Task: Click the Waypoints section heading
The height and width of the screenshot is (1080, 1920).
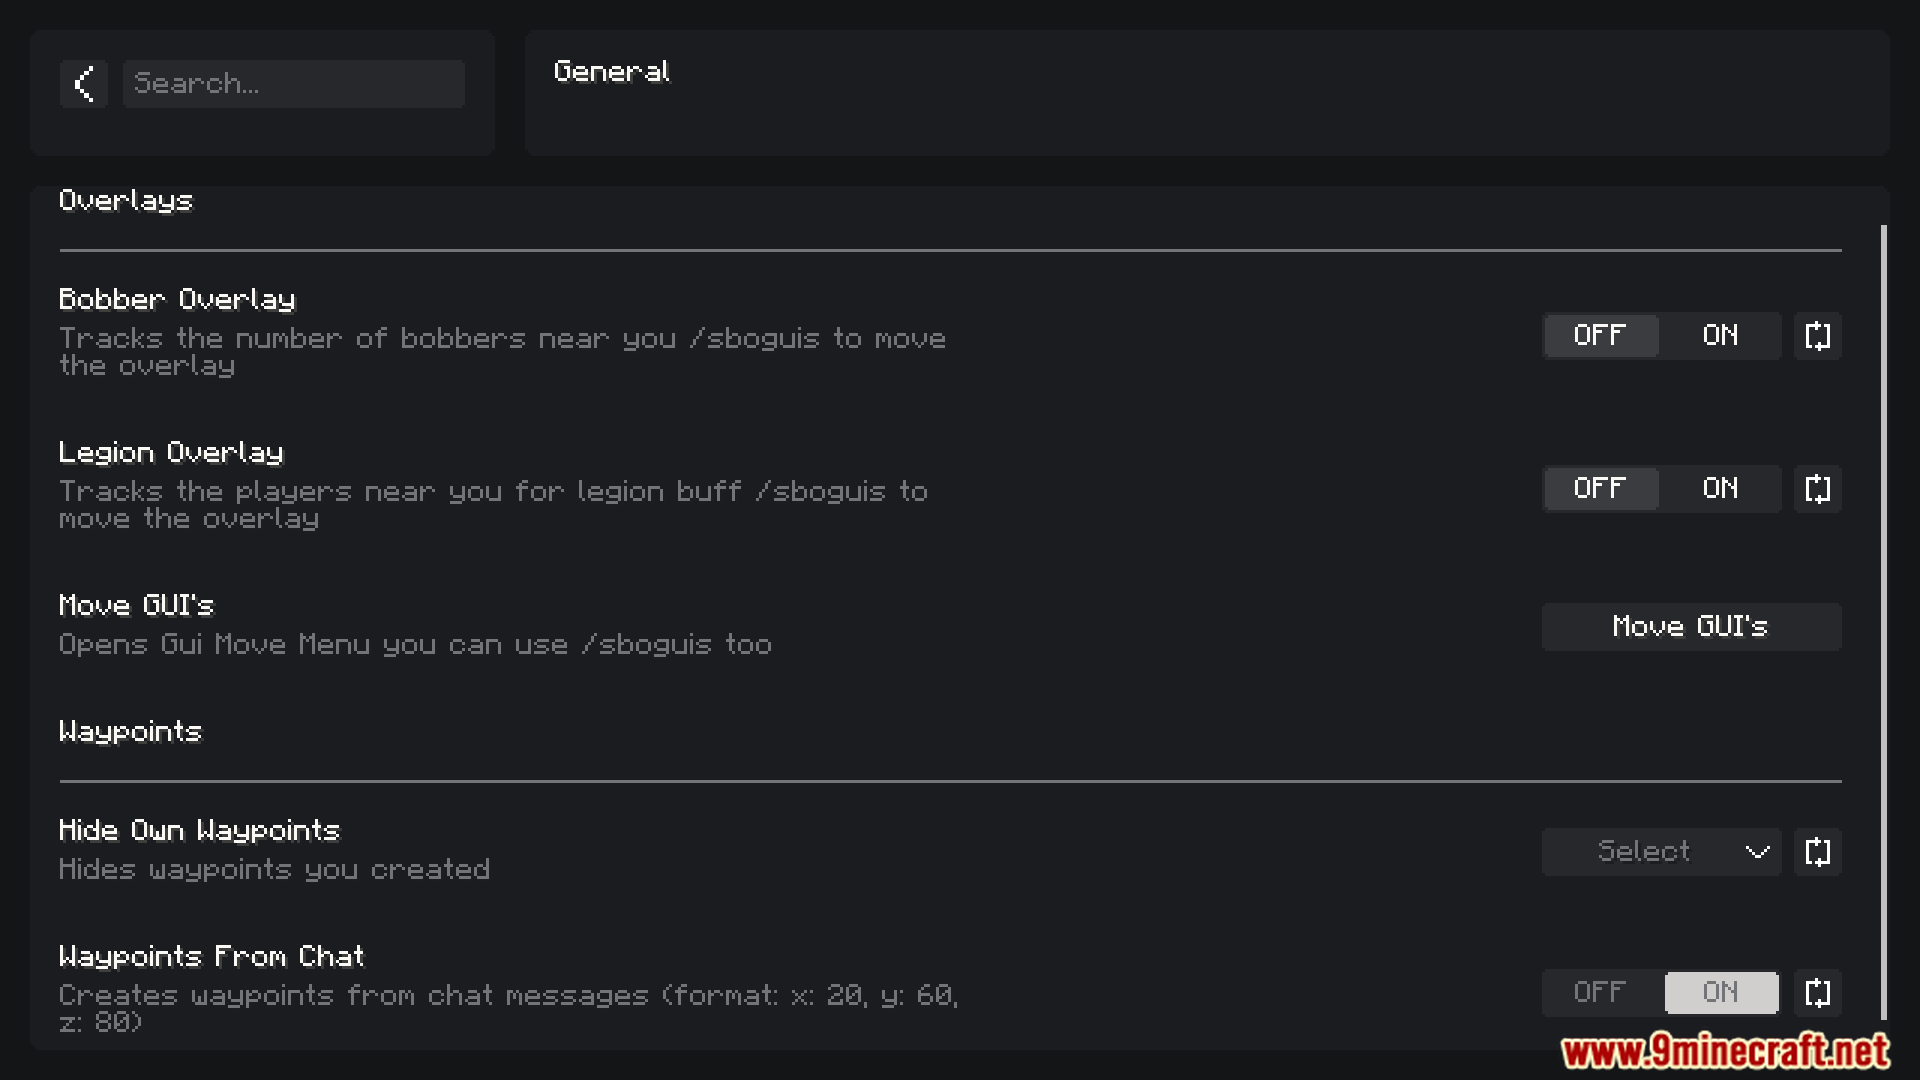Action: click(130, 732)
